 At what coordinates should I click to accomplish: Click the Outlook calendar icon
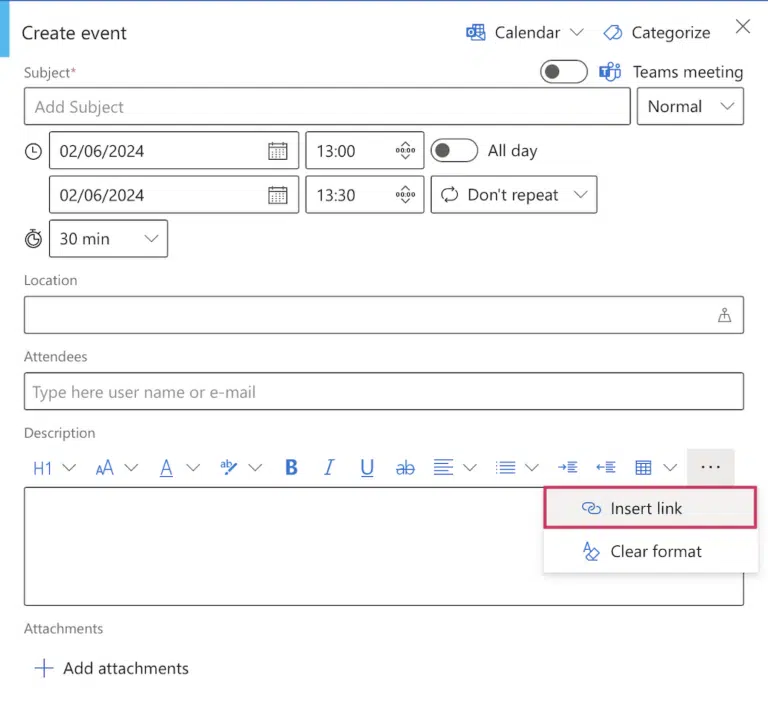click(476, 32)
